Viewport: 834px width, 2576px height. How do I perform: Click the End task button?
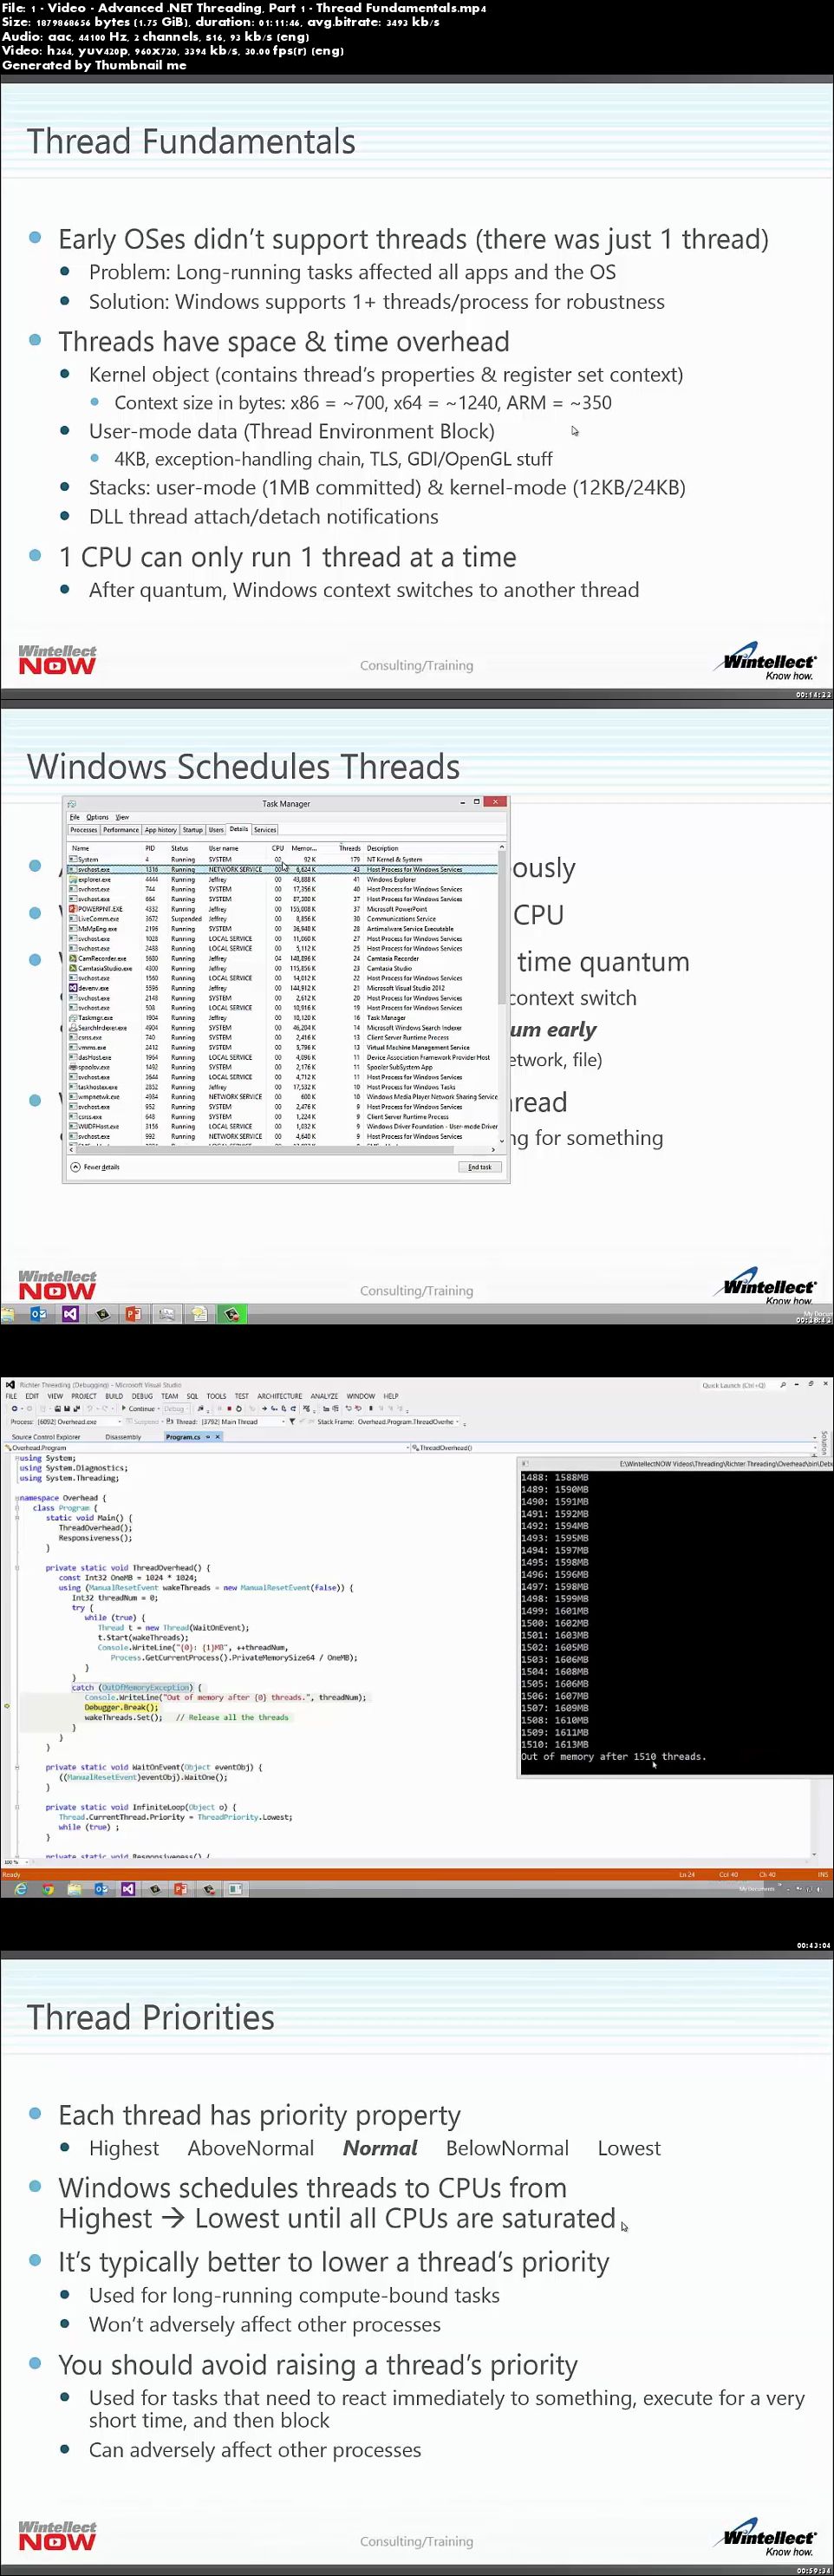[x=480, y=1167]
